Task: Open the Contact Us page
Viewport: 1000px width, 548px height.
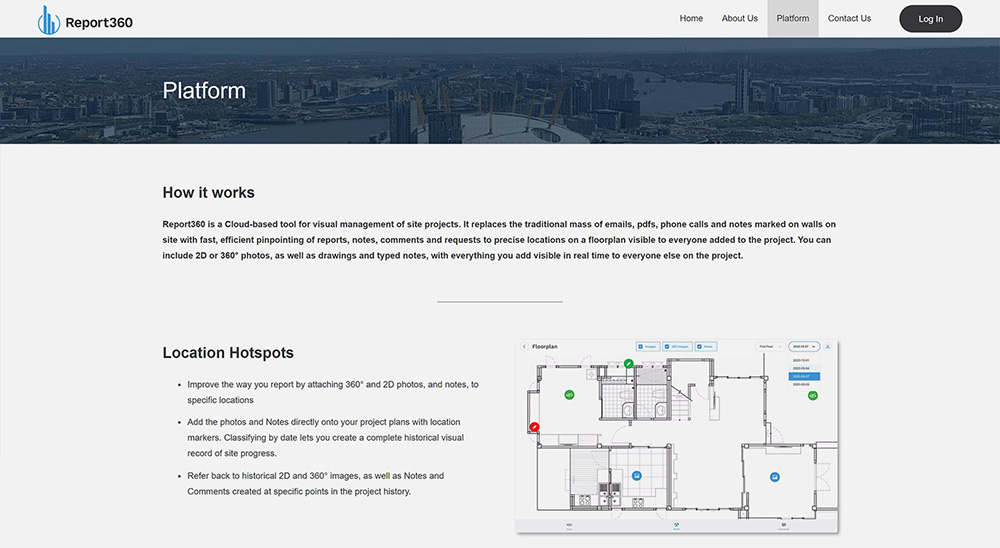Action: pos(849,19)
